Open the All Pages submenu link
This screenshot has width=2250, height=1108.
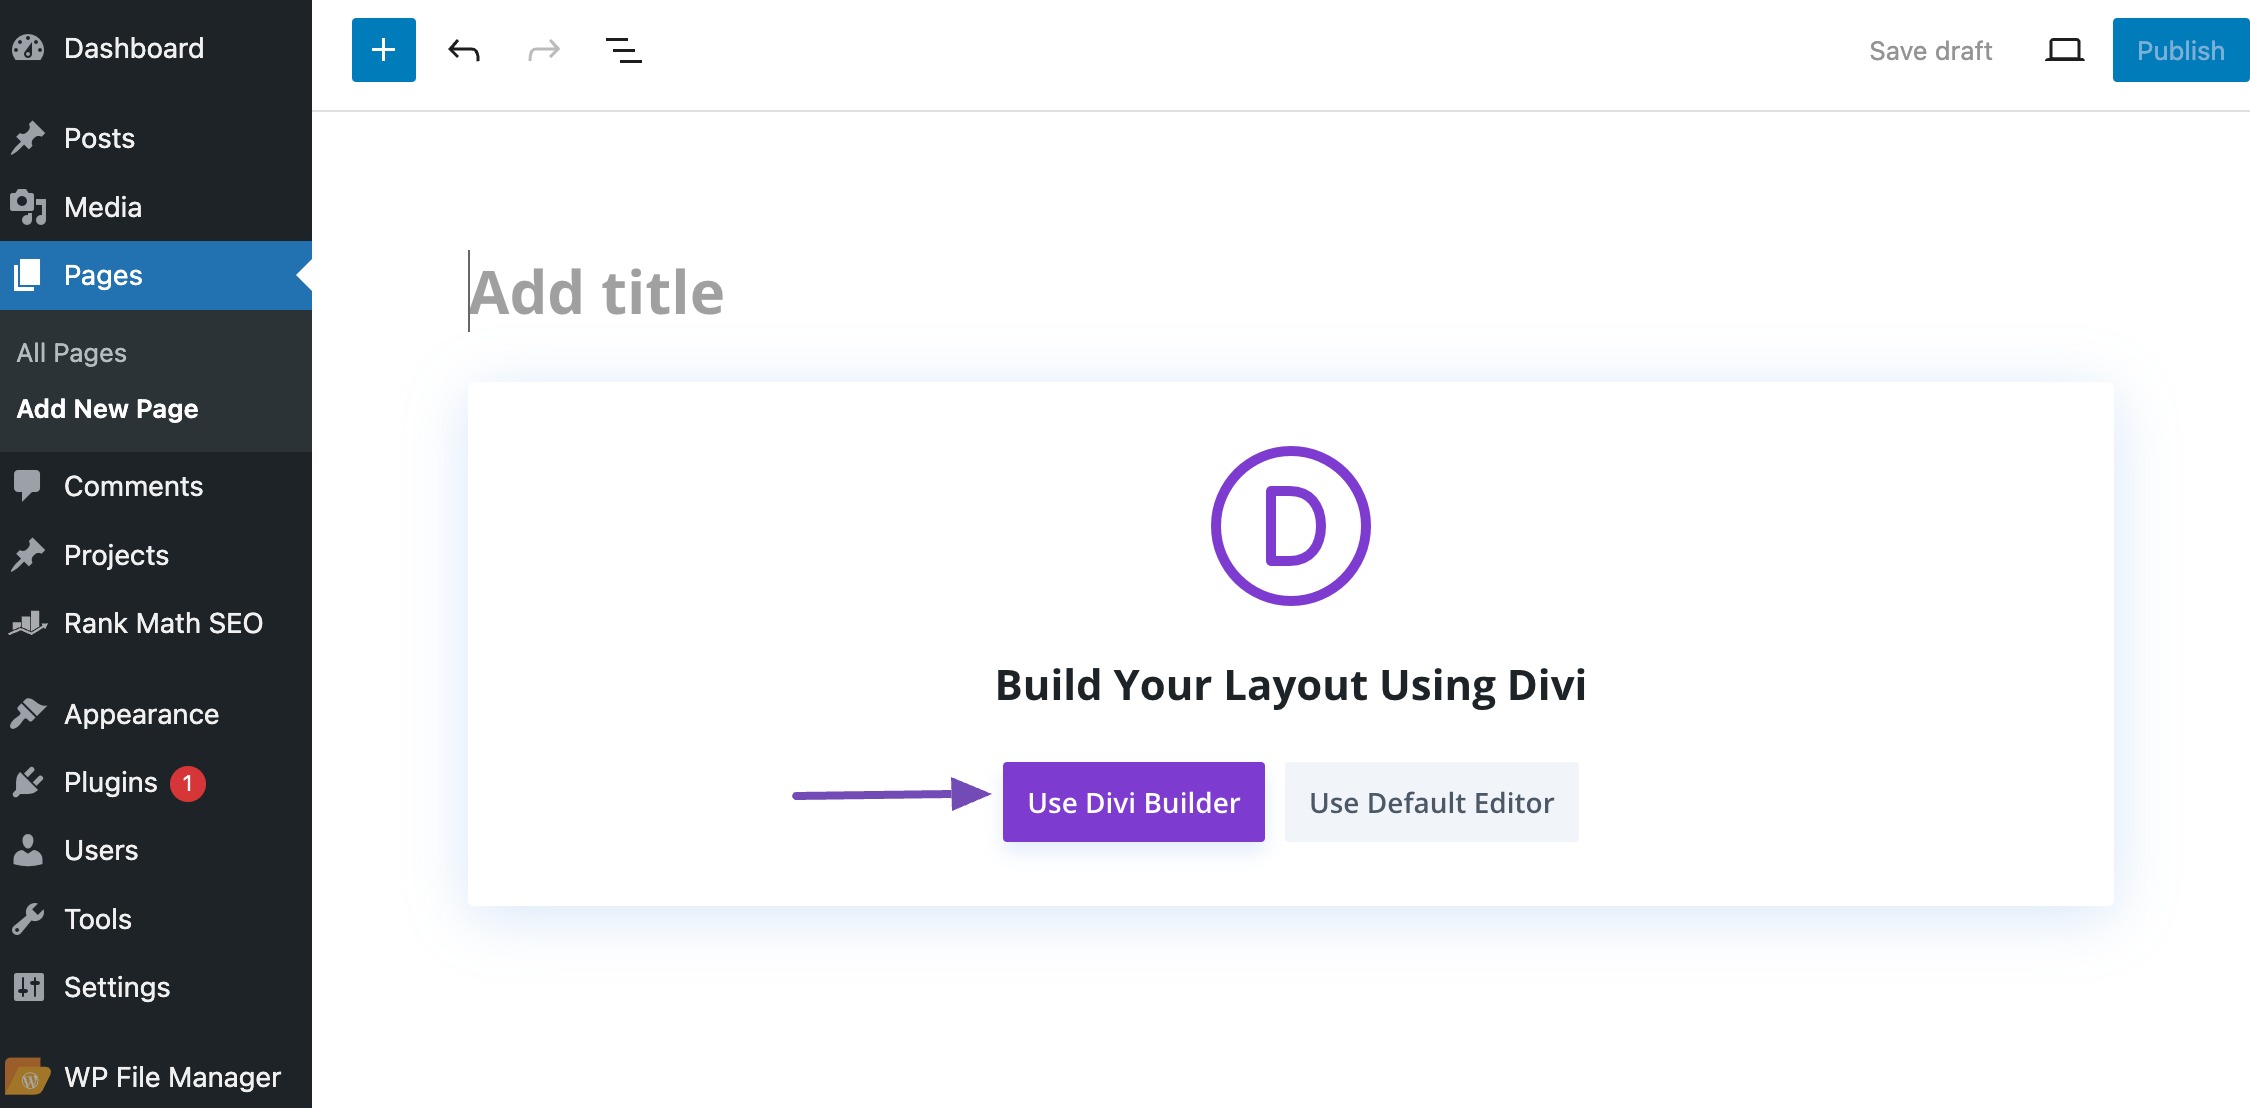pos(72,352)
